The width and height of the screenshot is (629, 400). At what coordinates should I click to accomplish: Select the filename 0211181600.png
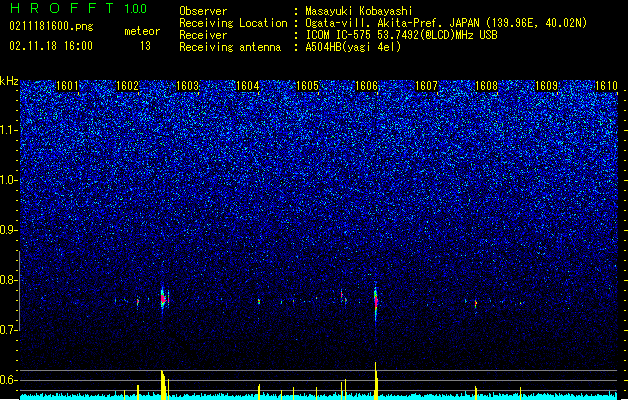pos(51,26)
